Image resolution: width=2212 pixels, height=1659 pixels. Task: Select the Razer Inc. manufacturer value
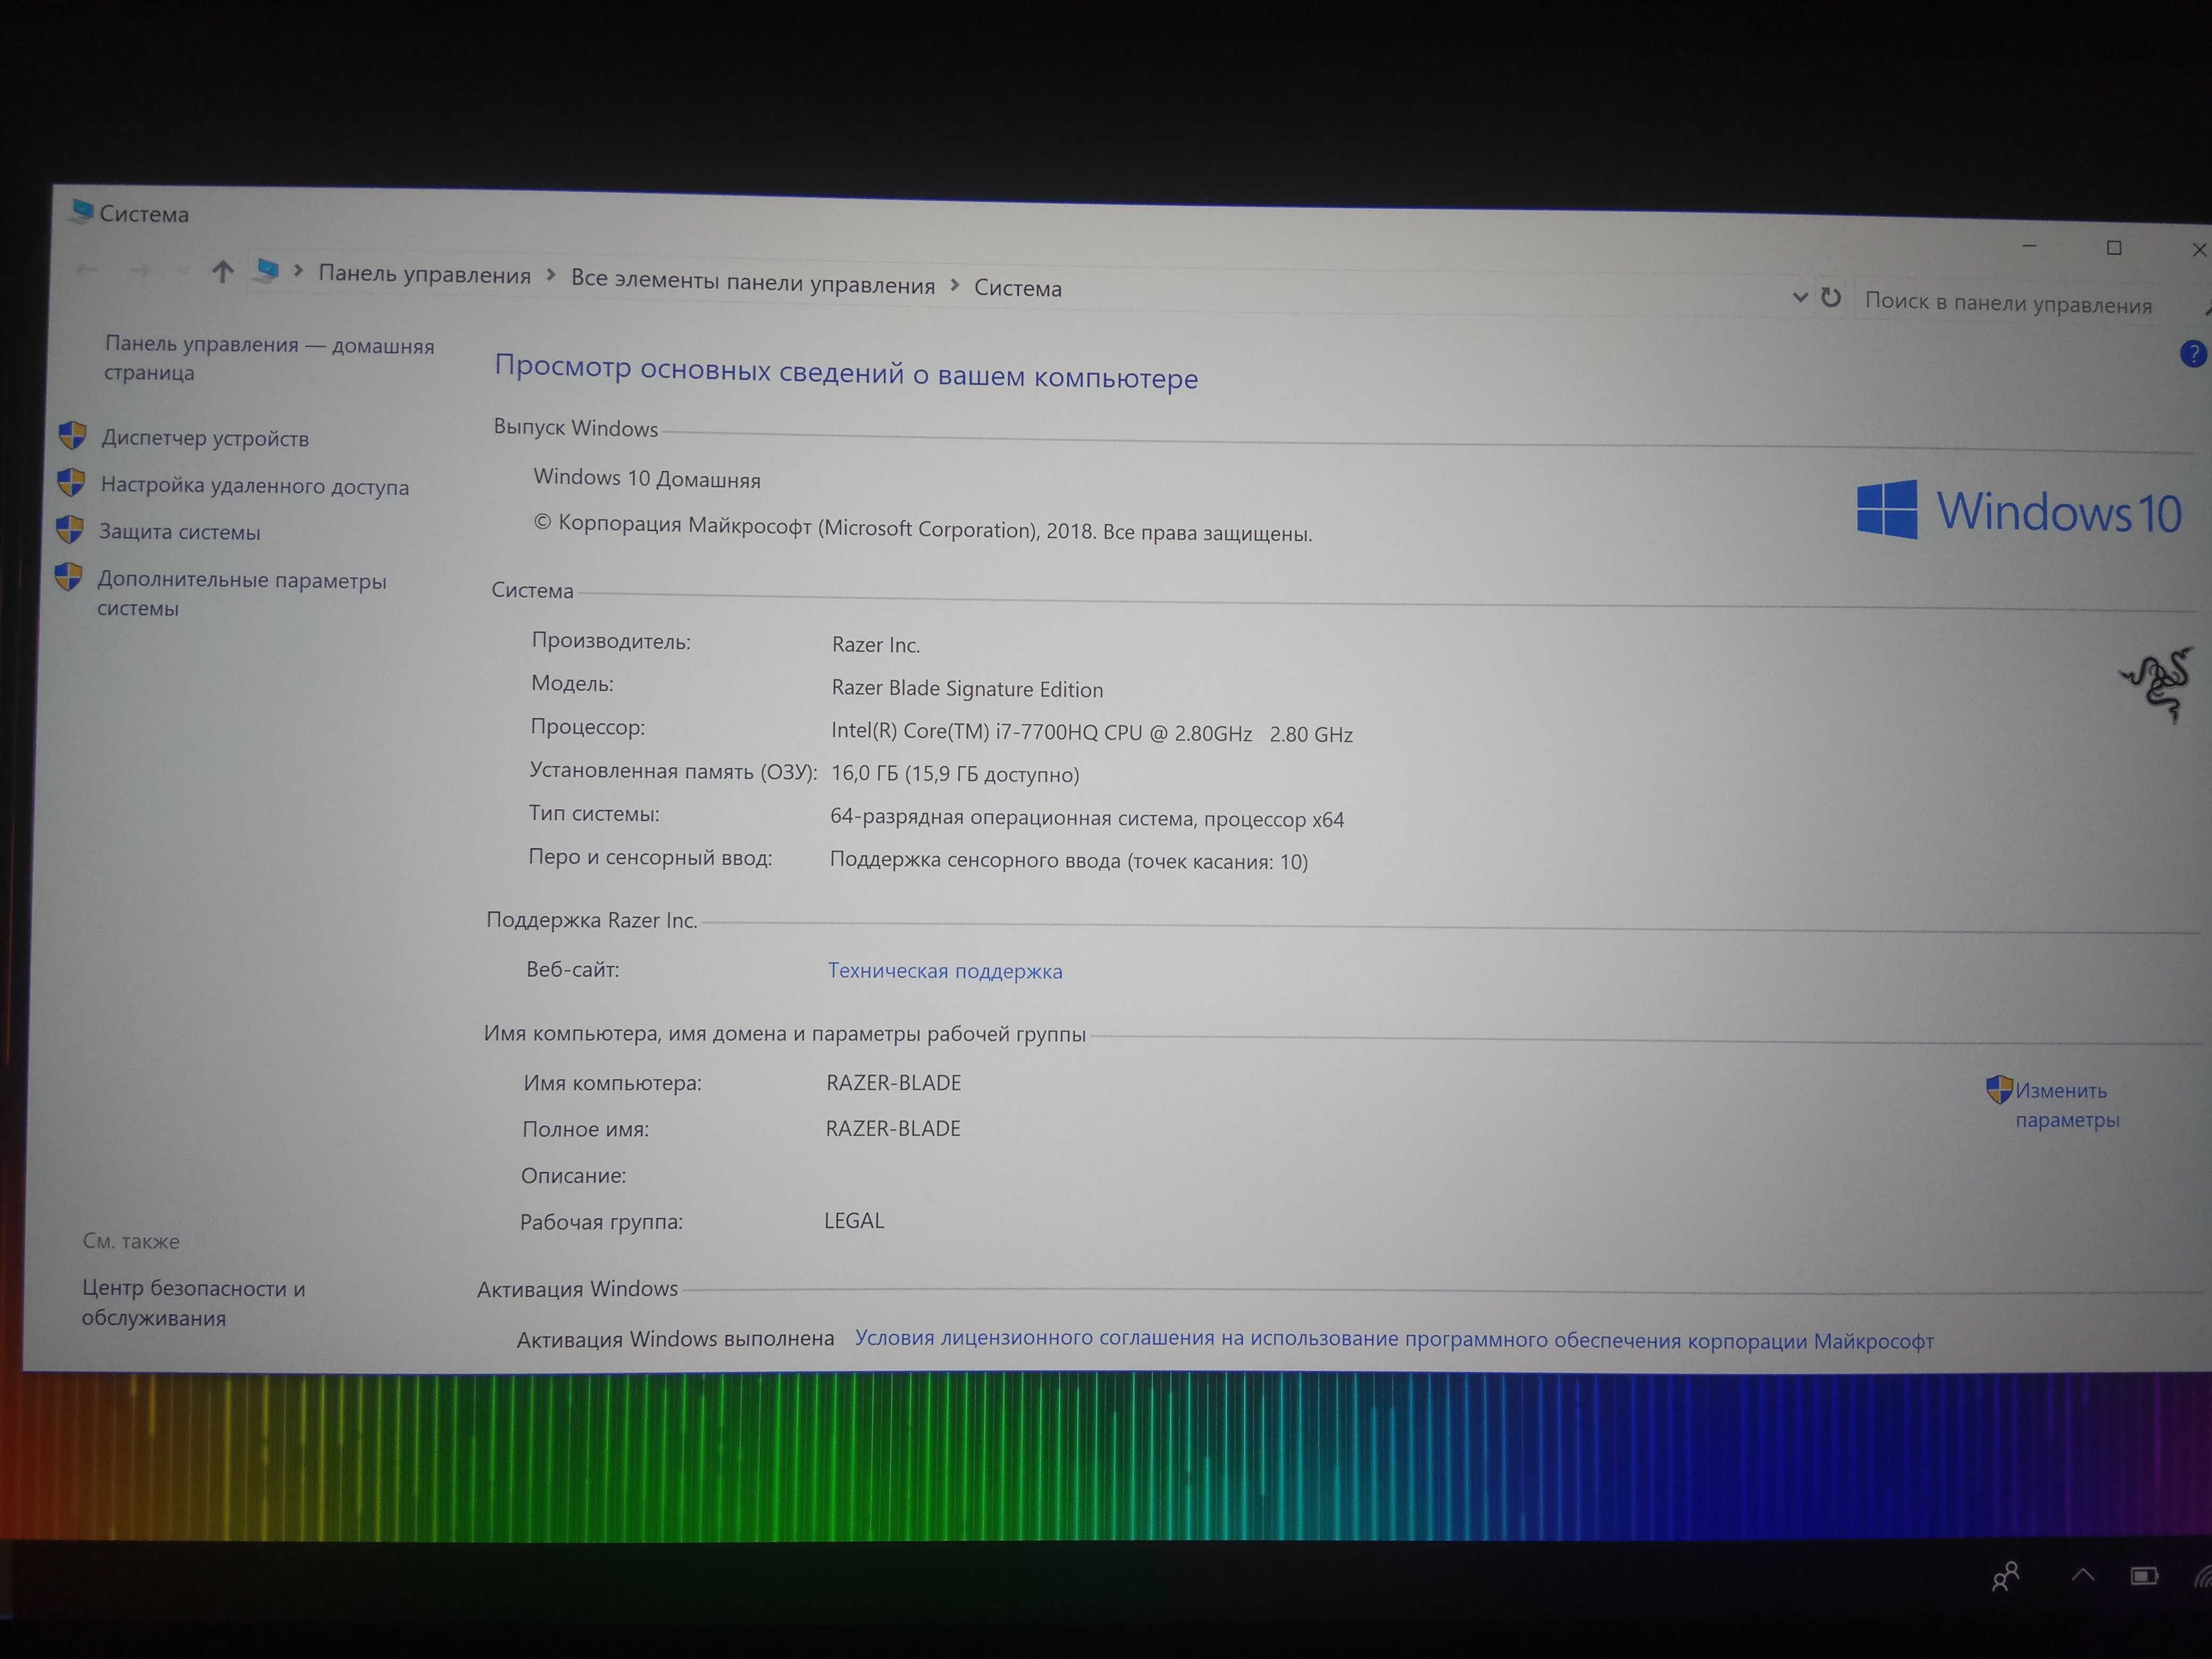[x=876, y=645]
